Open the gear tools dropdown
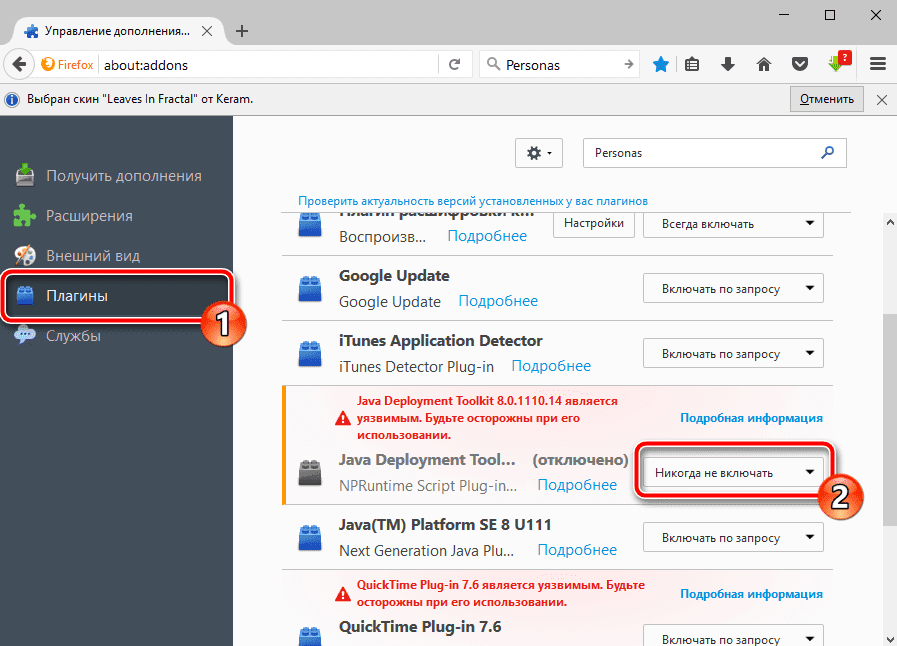The image size is (897, 646). (539, 153)
